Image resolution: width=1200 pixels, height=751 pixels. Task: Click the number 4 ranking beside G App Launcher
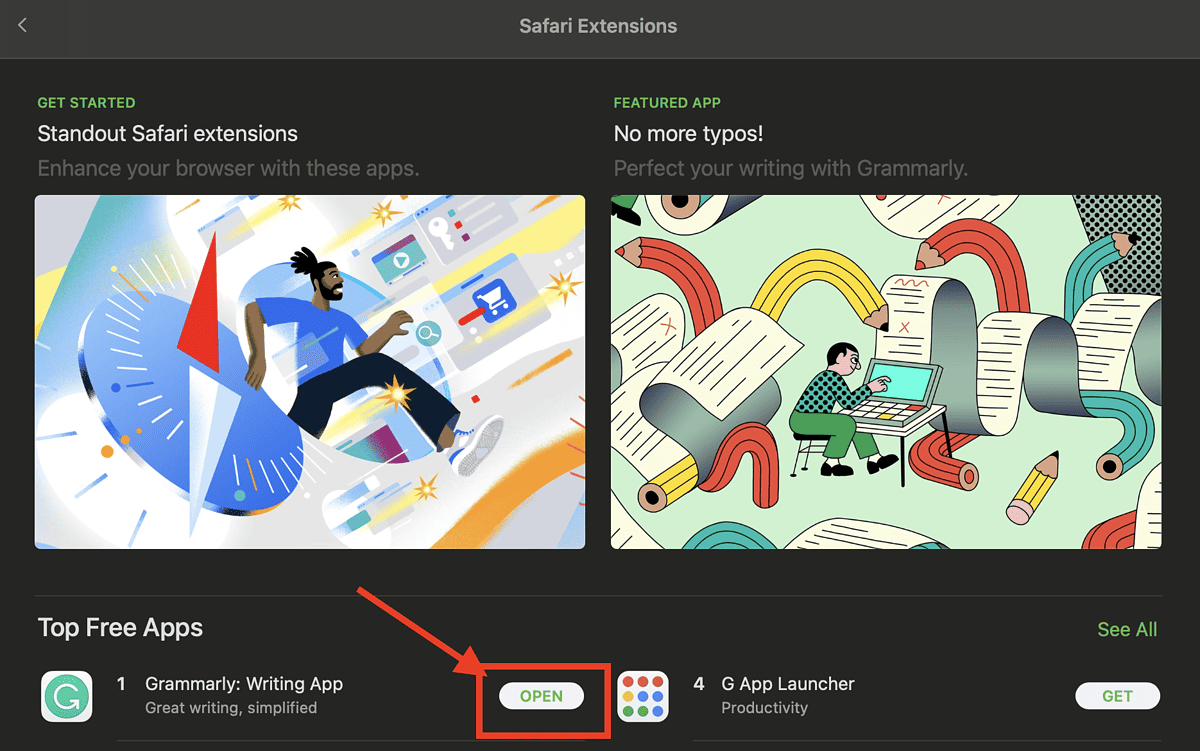[x=698, y=684]
